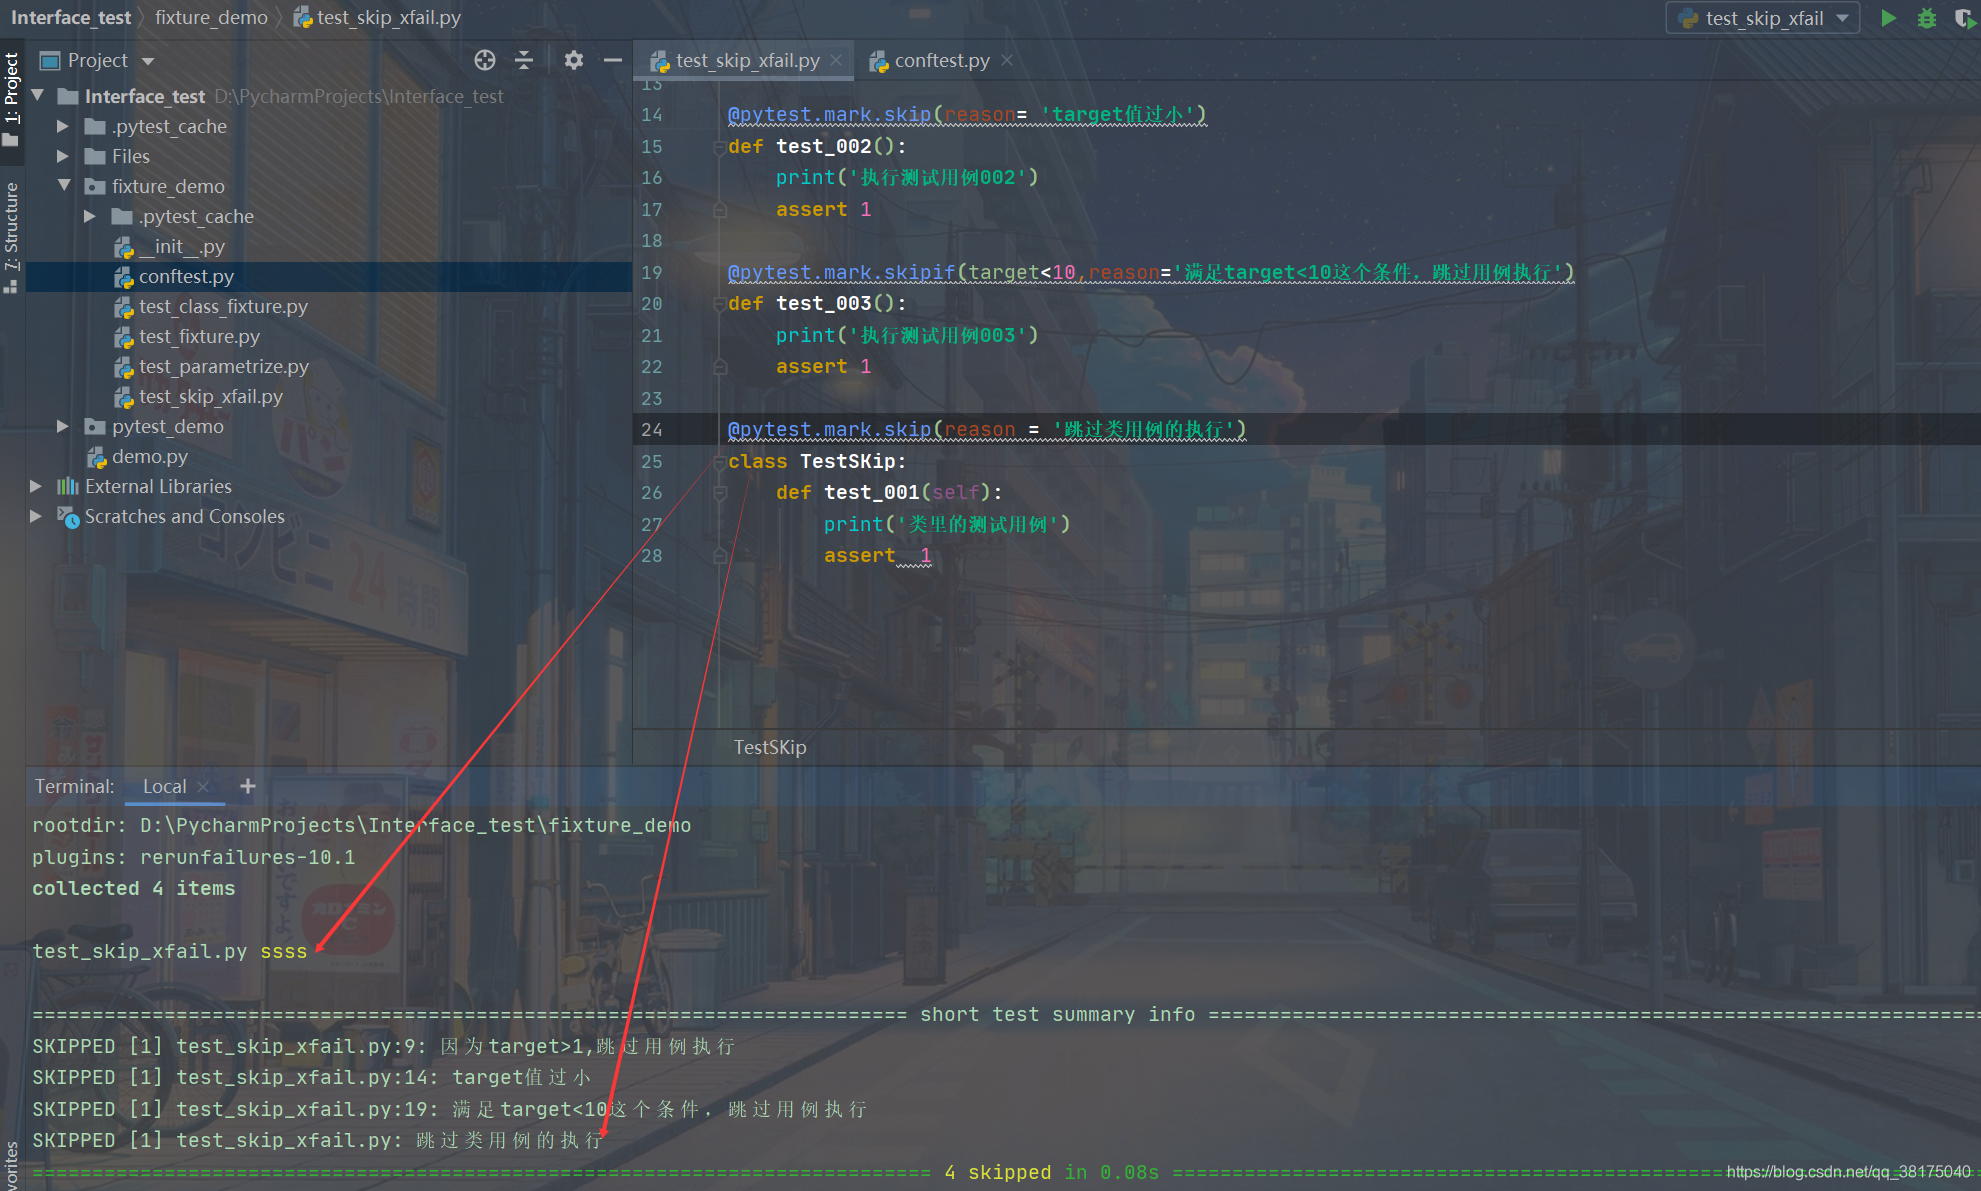Select __init__.py in project tree
This screenshot has height=1191, width=1981.
coord(181,246)
